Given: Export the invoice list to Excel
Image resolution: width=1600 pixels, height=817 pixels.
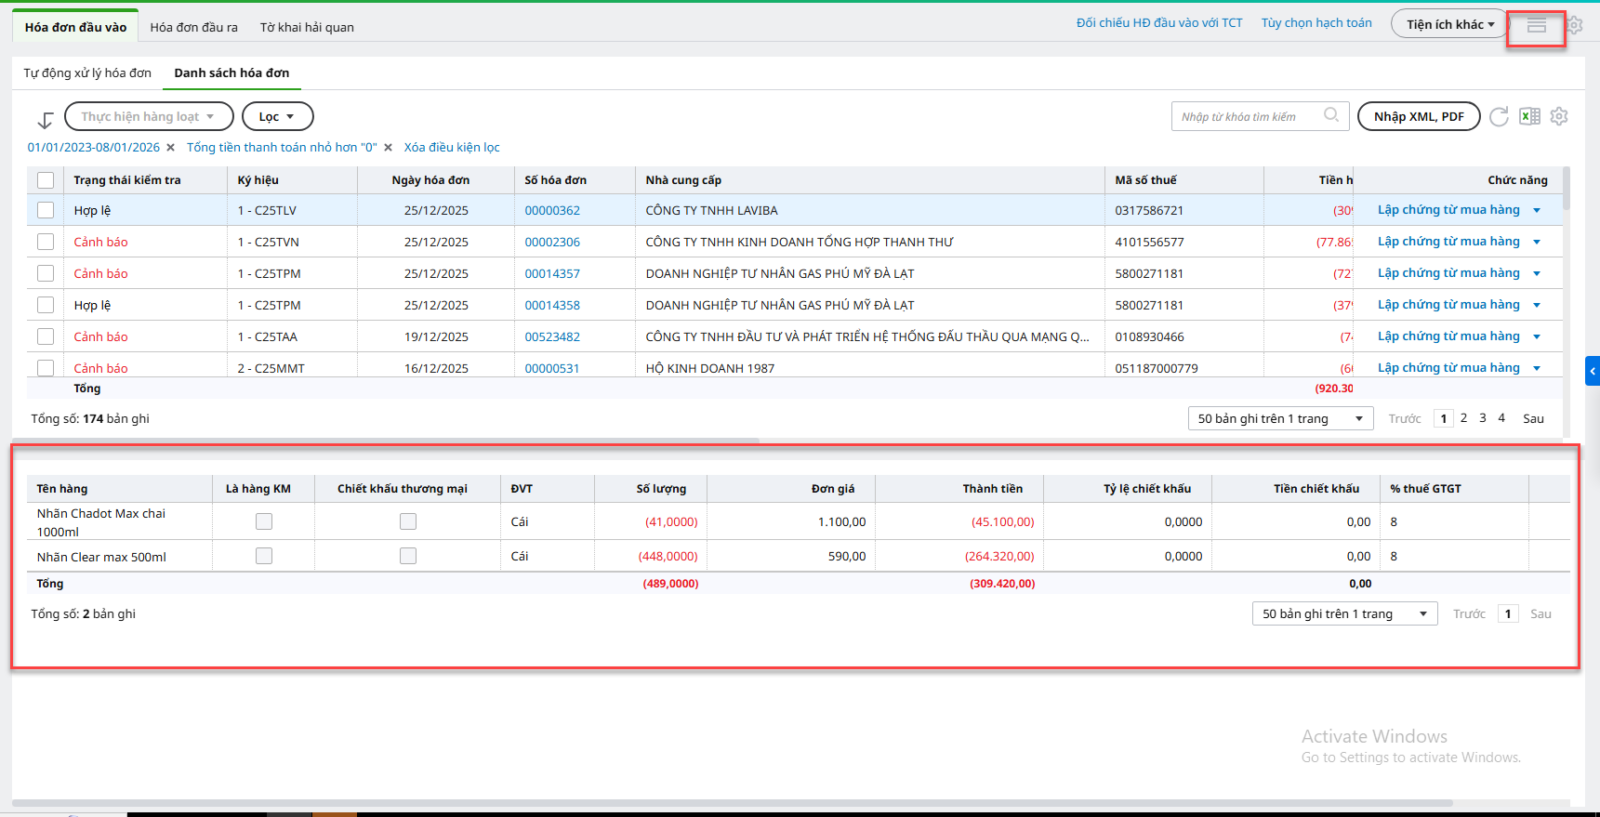Looking at the screenshot, I should [x=1529, y=117].
